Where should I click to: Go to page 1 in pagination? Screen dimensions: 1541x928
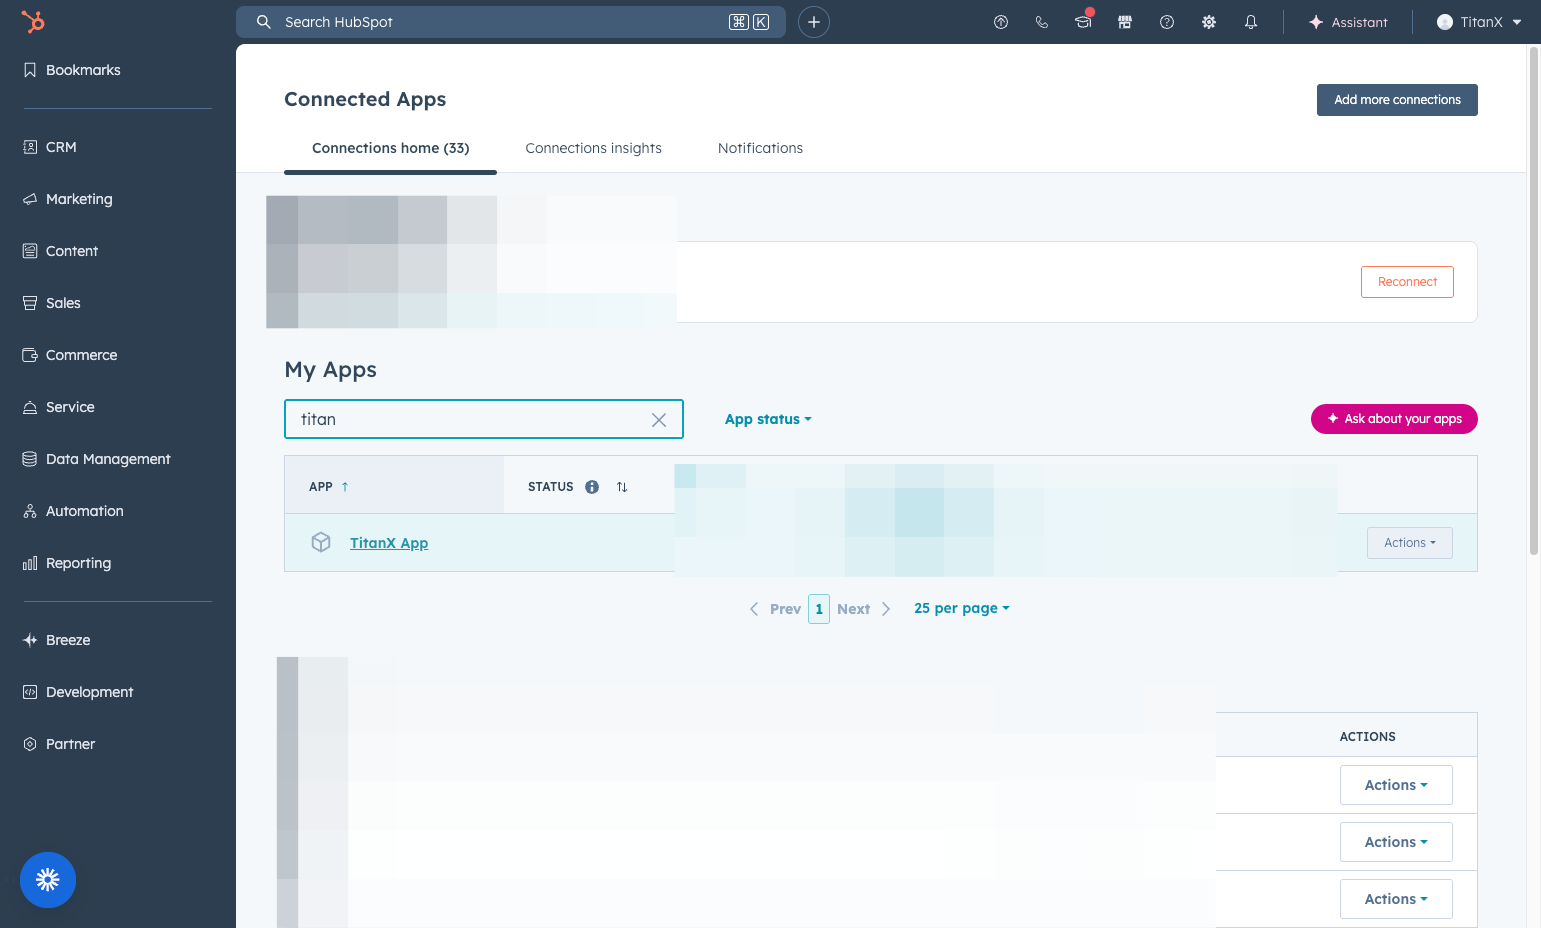pyautogui.click(x=819, y=609)
